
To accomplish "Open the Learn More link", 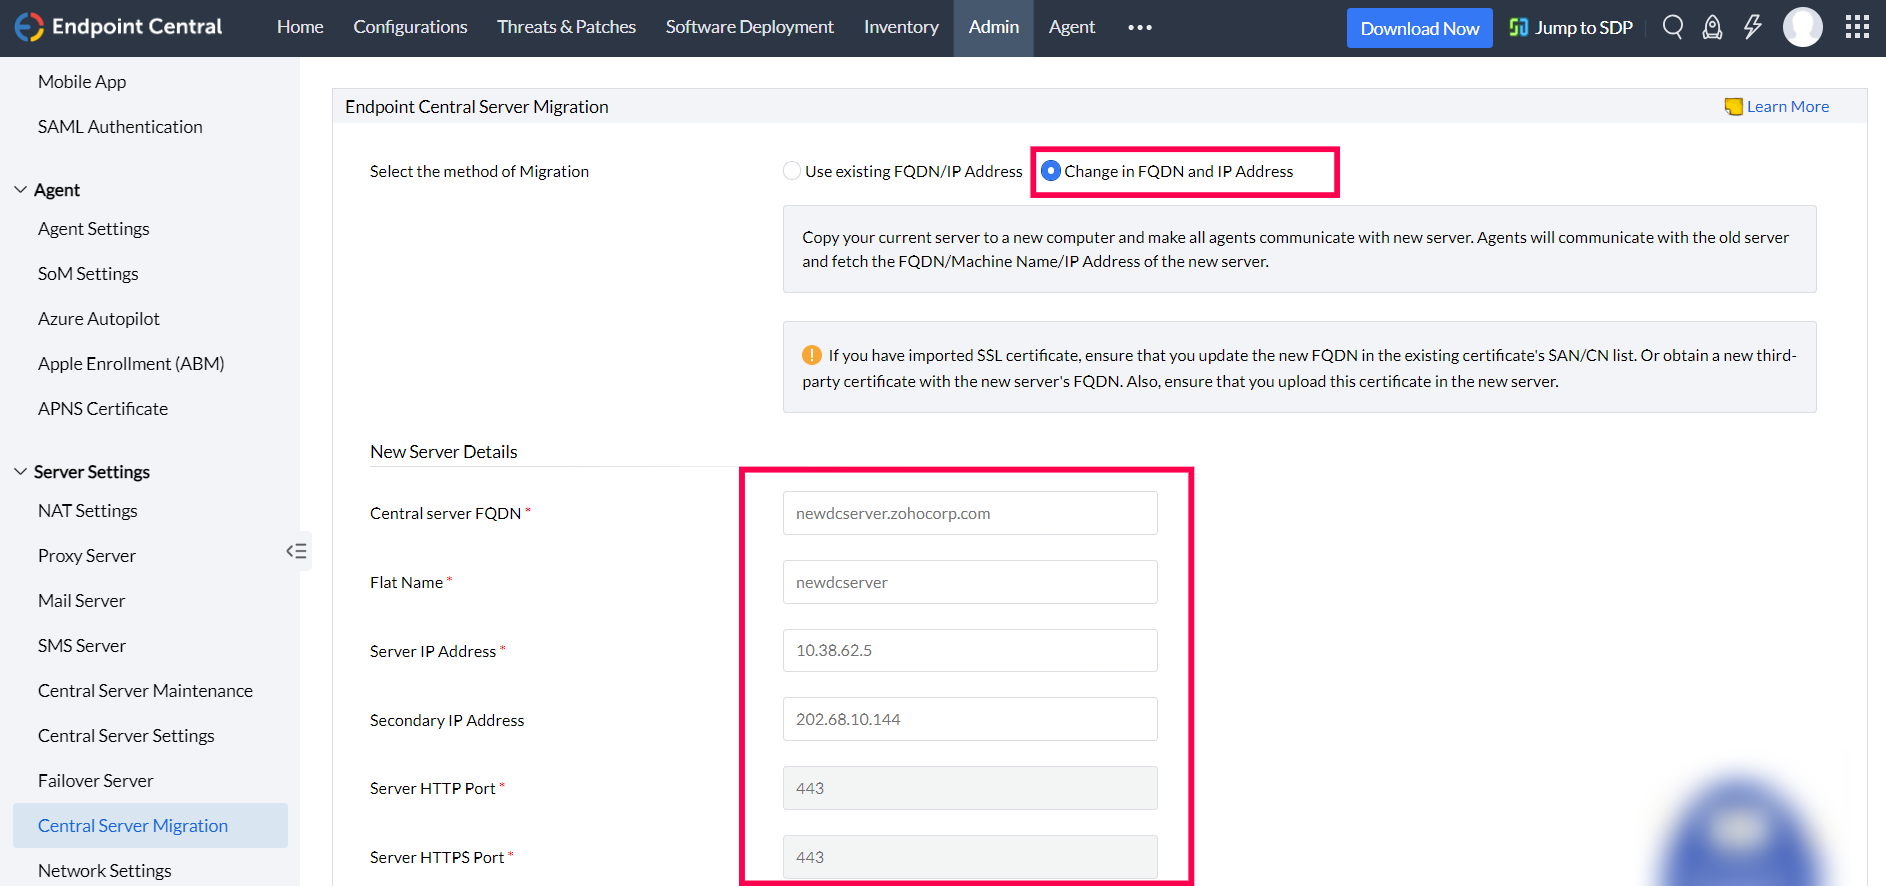I will 1787,107.
